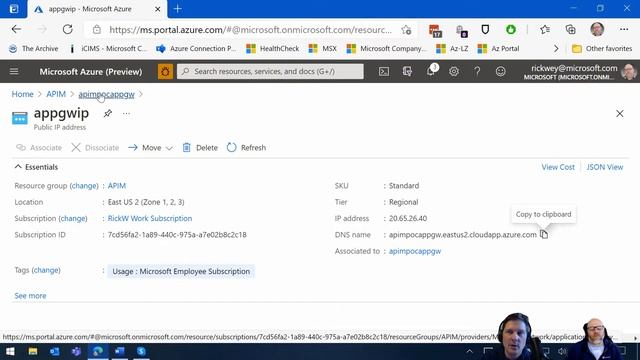Open apimpocappgw in the breadcrumb
The height and width of the screenshot is (360, 640).
coord(107,94)
